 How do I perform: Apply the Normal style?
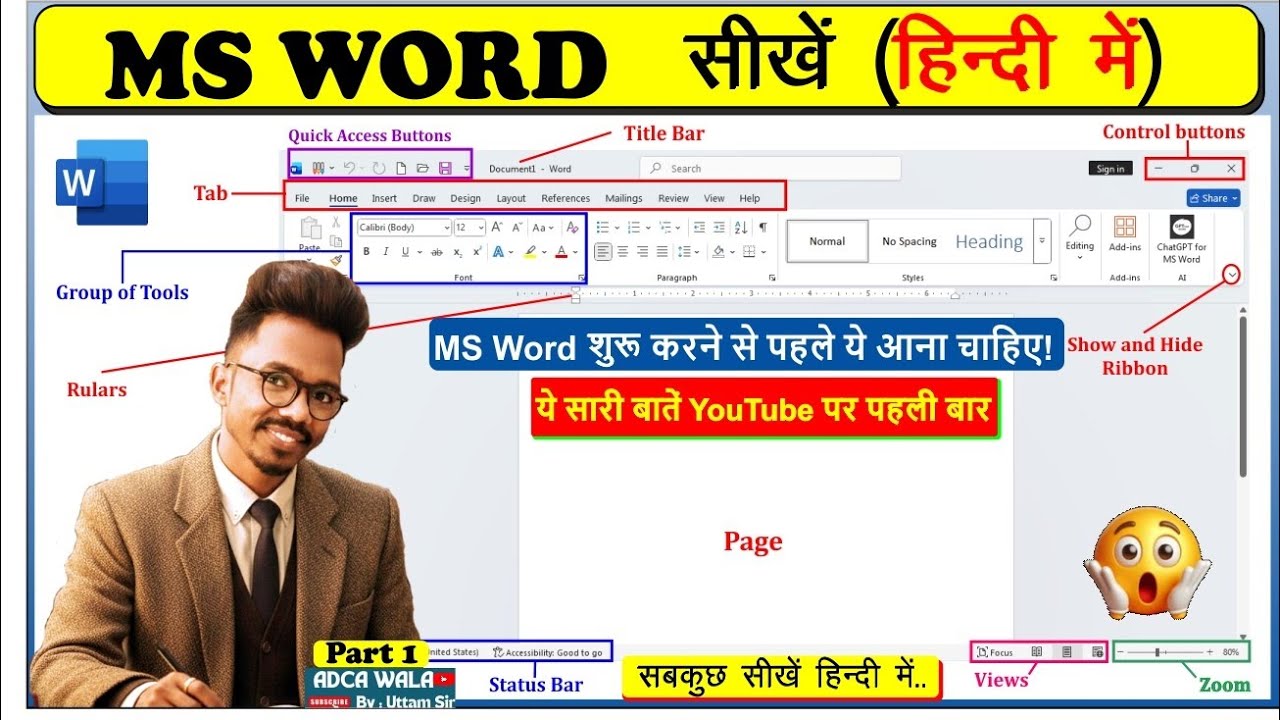[x=827, y=241]
